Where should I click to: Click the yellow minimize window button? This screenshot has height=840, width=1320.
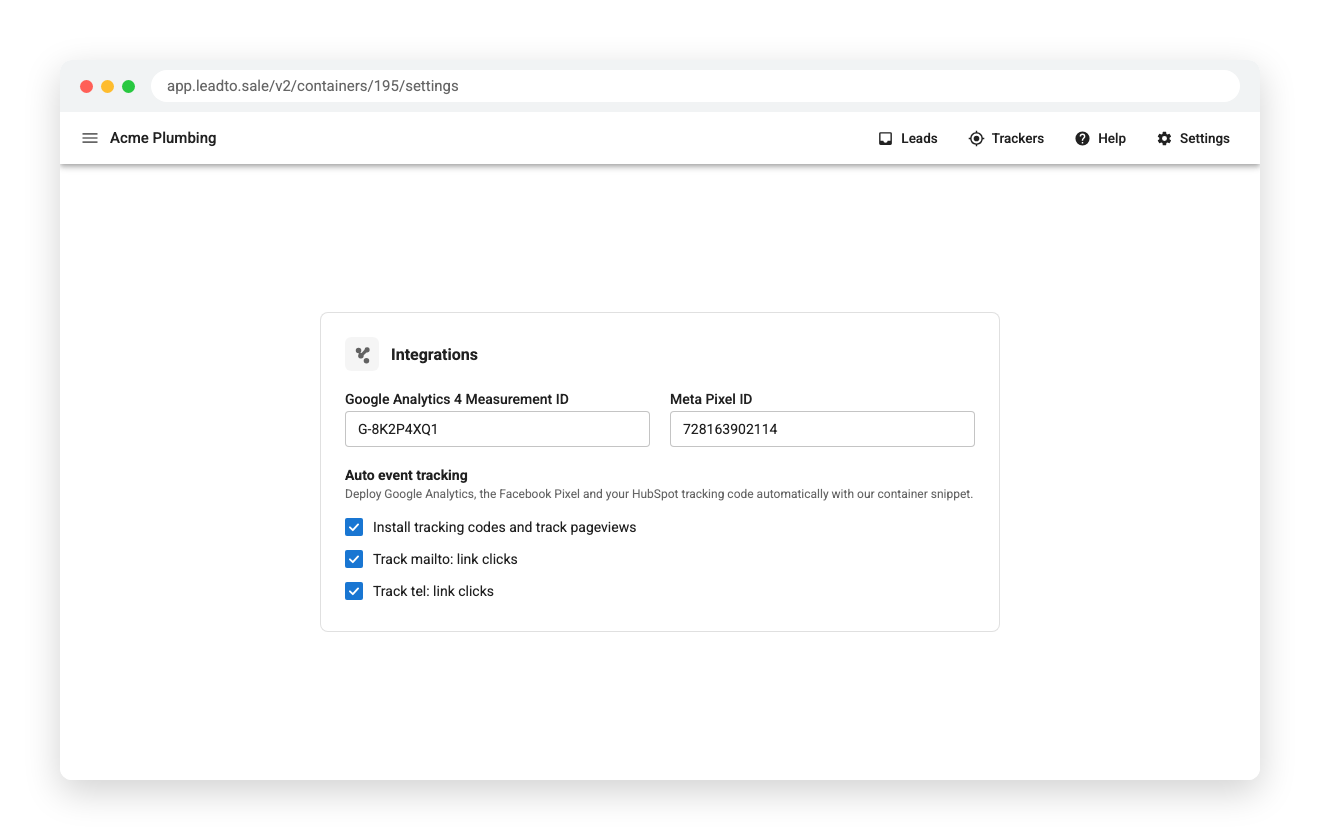[108, 86]
